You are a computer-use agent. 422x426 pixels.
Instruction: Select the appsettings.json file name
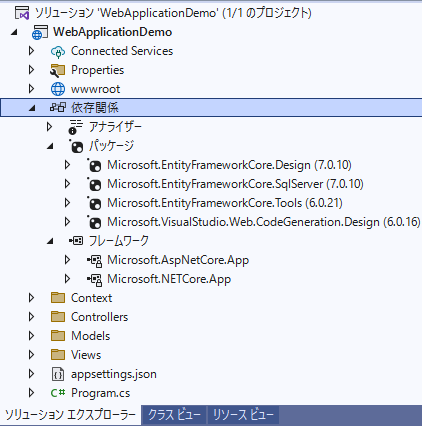[114, 374]
